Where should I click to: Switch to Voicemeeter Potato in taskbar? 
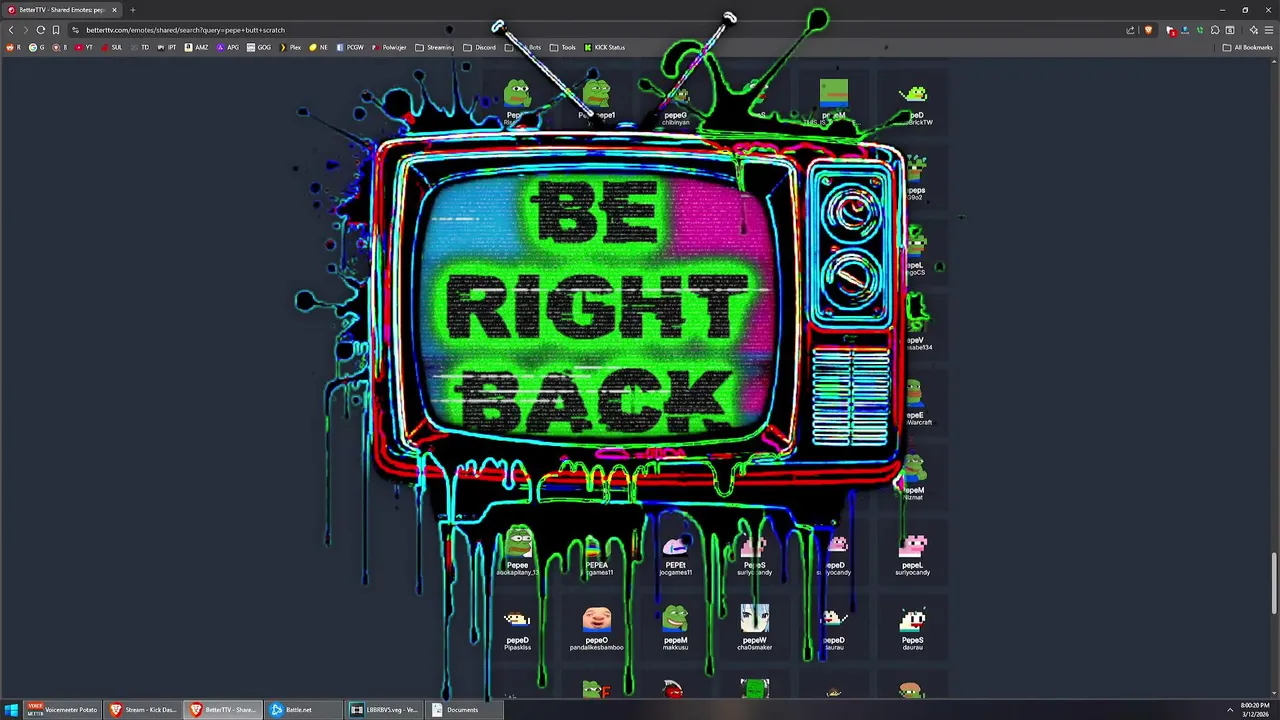point(63,710)
